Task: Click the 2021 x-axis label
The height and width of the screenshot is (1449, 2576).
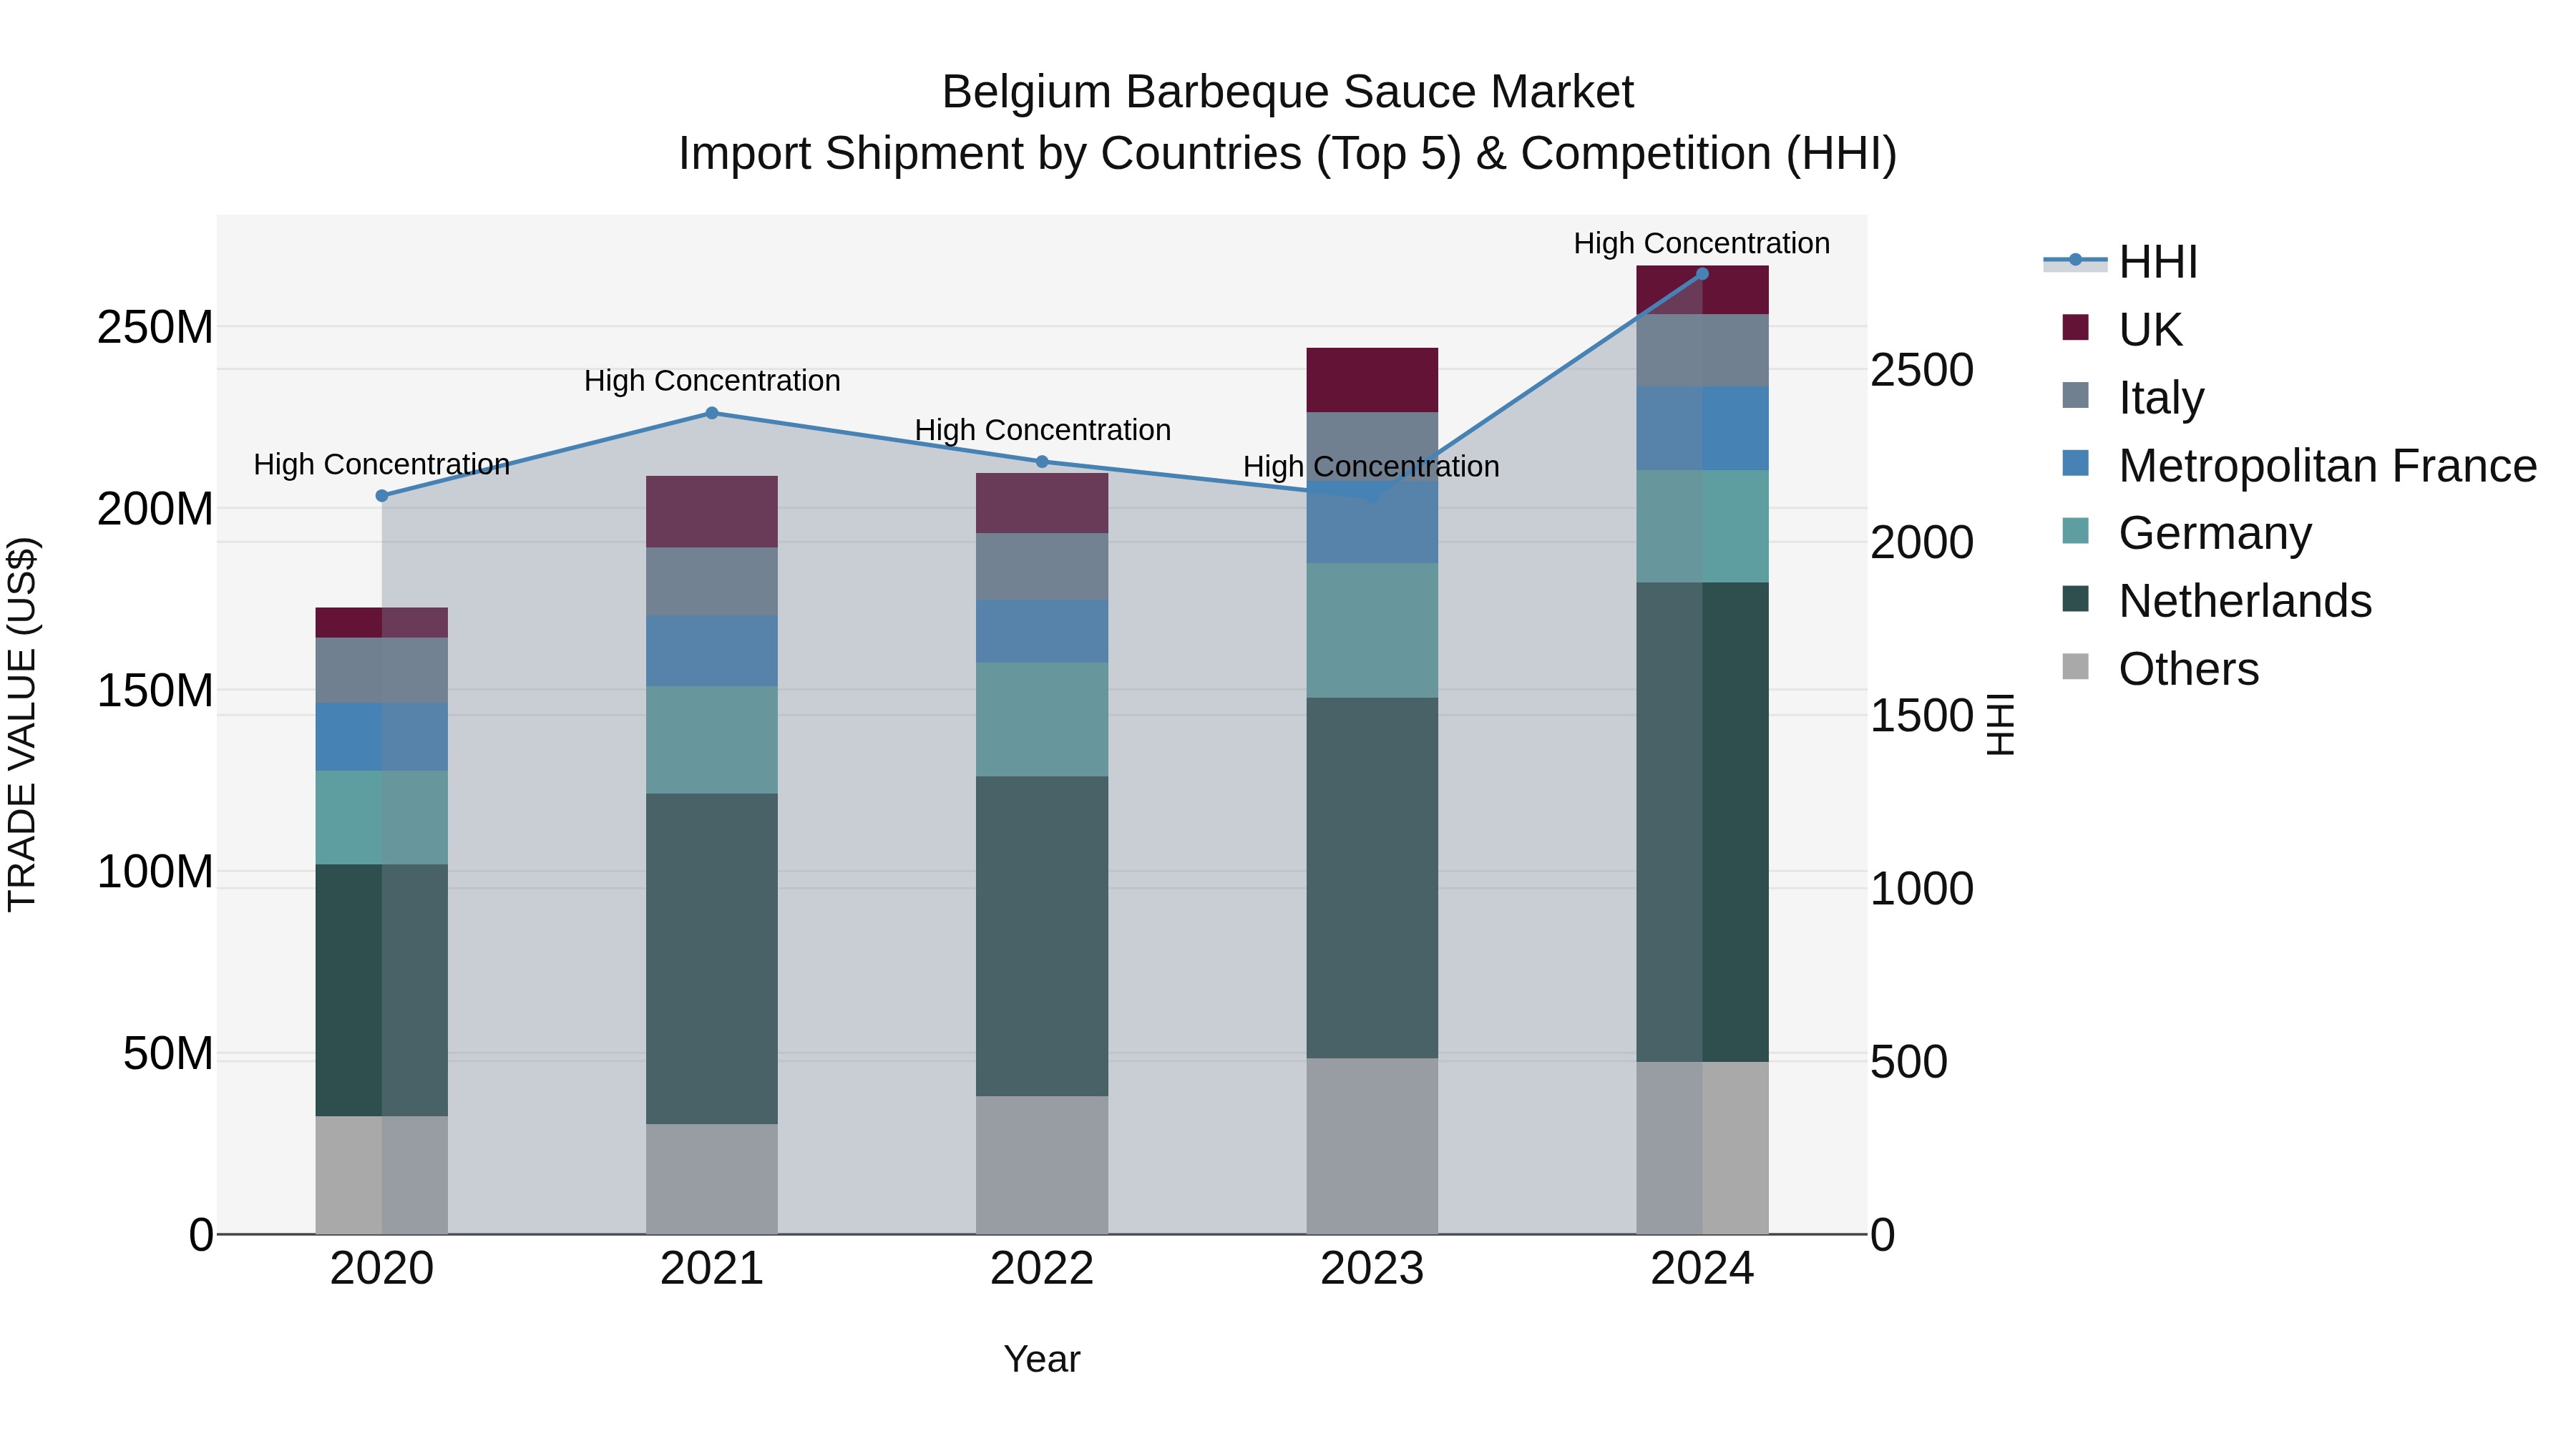Action: [712, 1269]
